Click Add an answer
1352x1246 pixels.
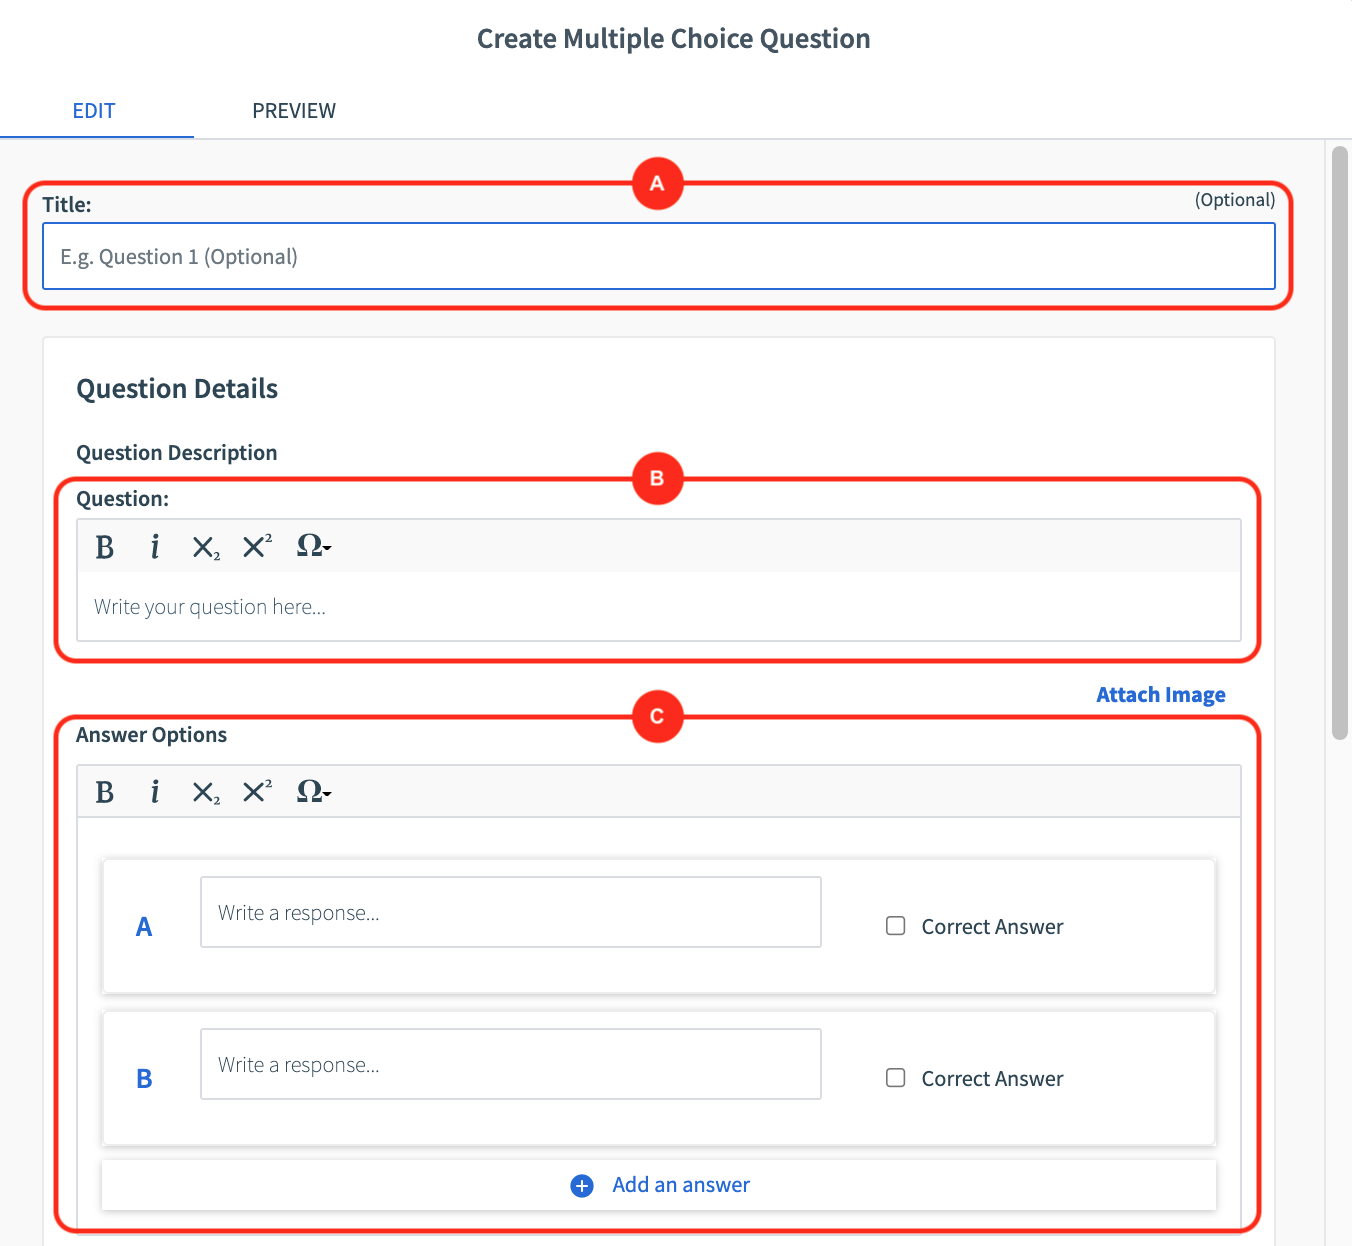[680, 1185]
